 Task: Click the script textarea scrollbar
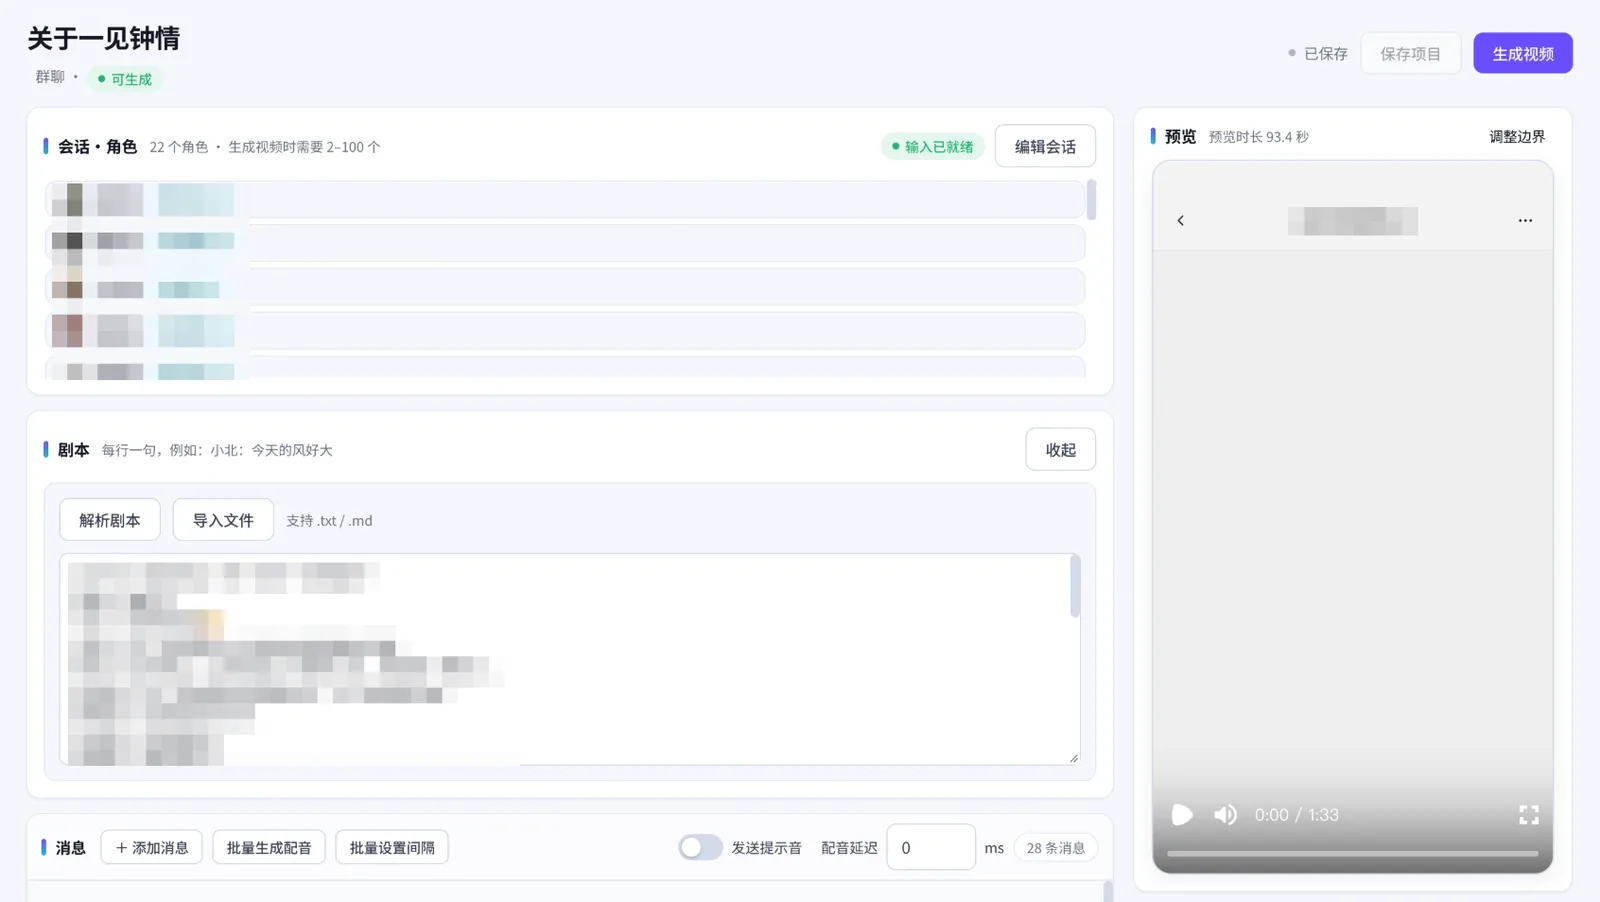[x=1075, y=587]
